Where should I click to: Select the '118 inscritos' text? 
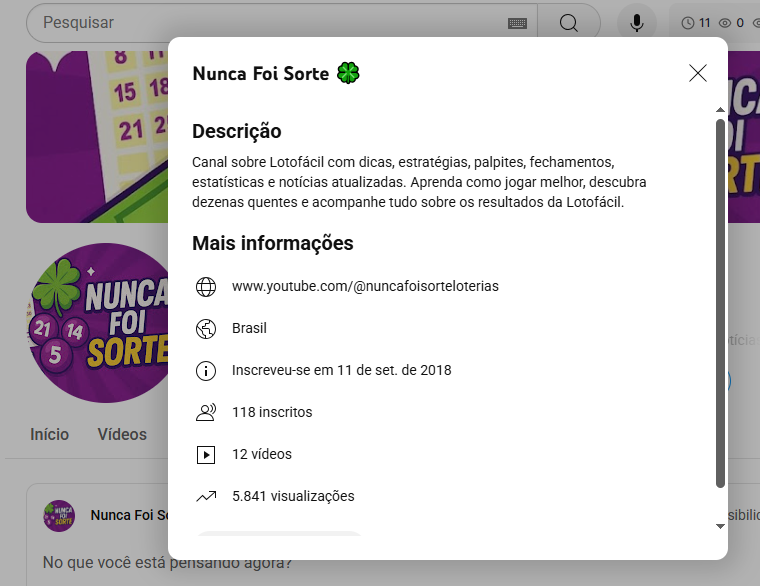coord(272,412)
